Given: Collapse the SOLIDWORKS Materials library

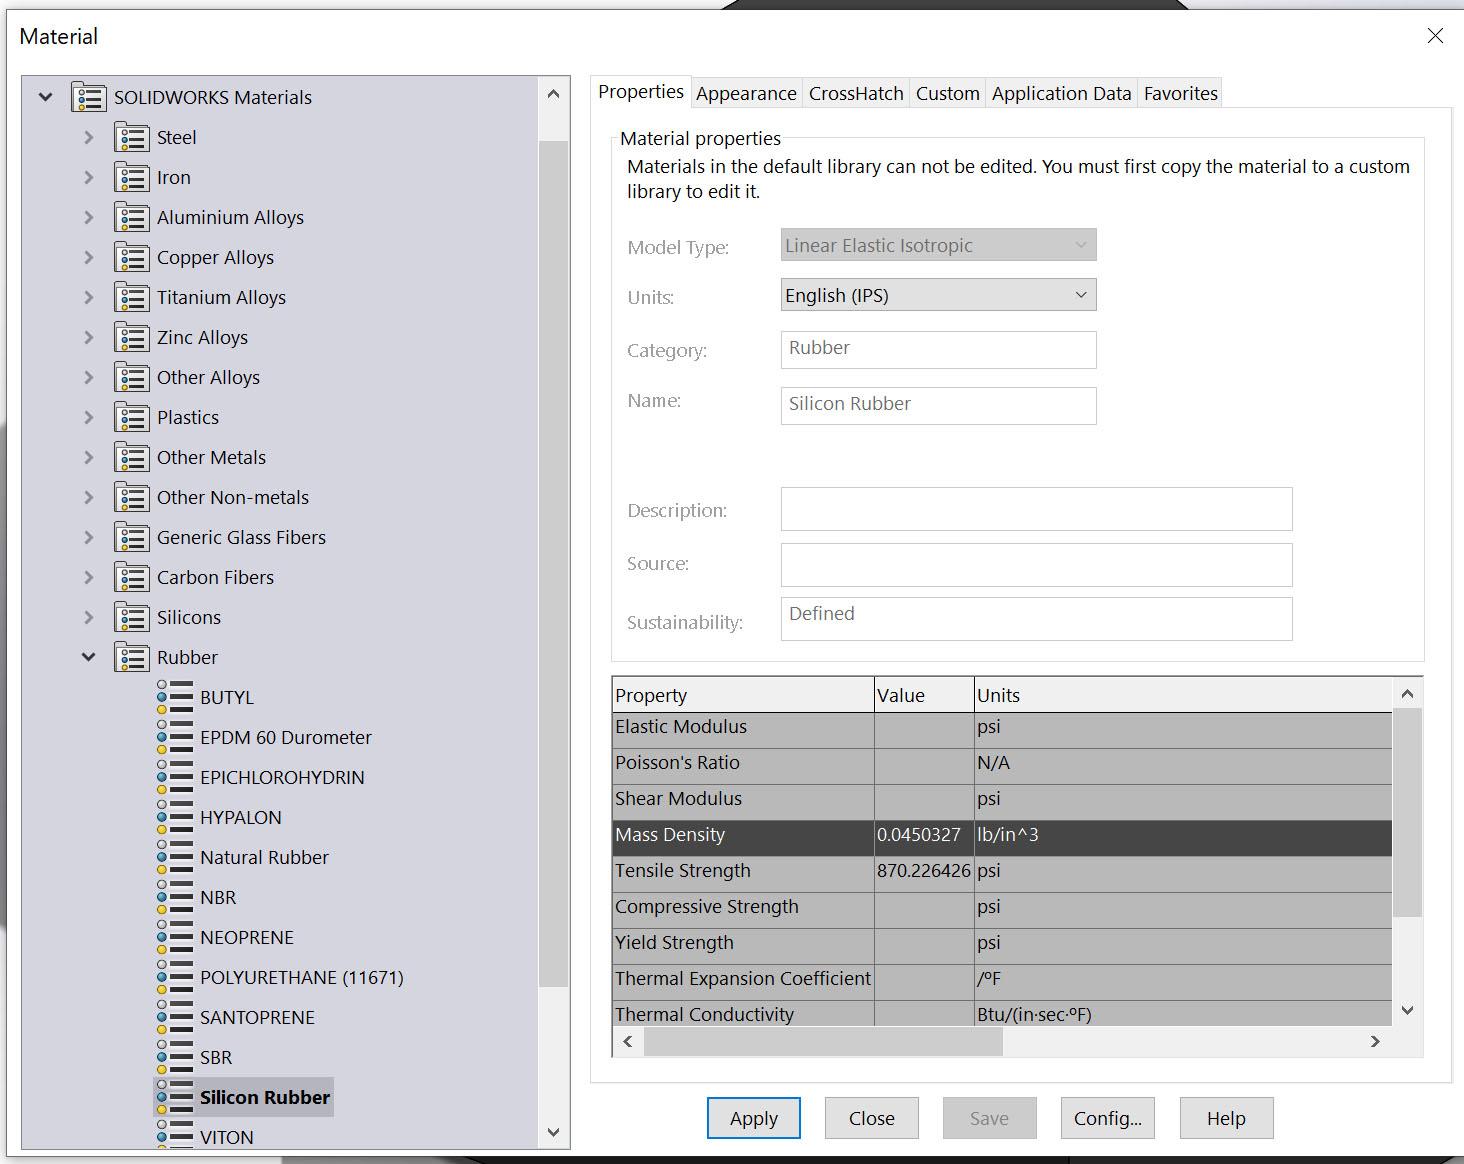Looking at the screenshot, I should tap(45, 97).
